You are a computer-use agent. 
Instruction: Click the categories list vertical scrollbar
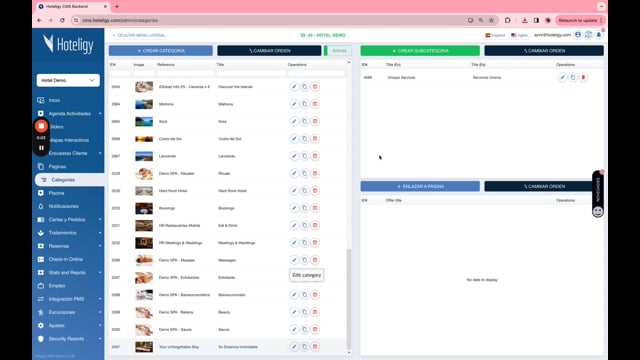[349, 298]
